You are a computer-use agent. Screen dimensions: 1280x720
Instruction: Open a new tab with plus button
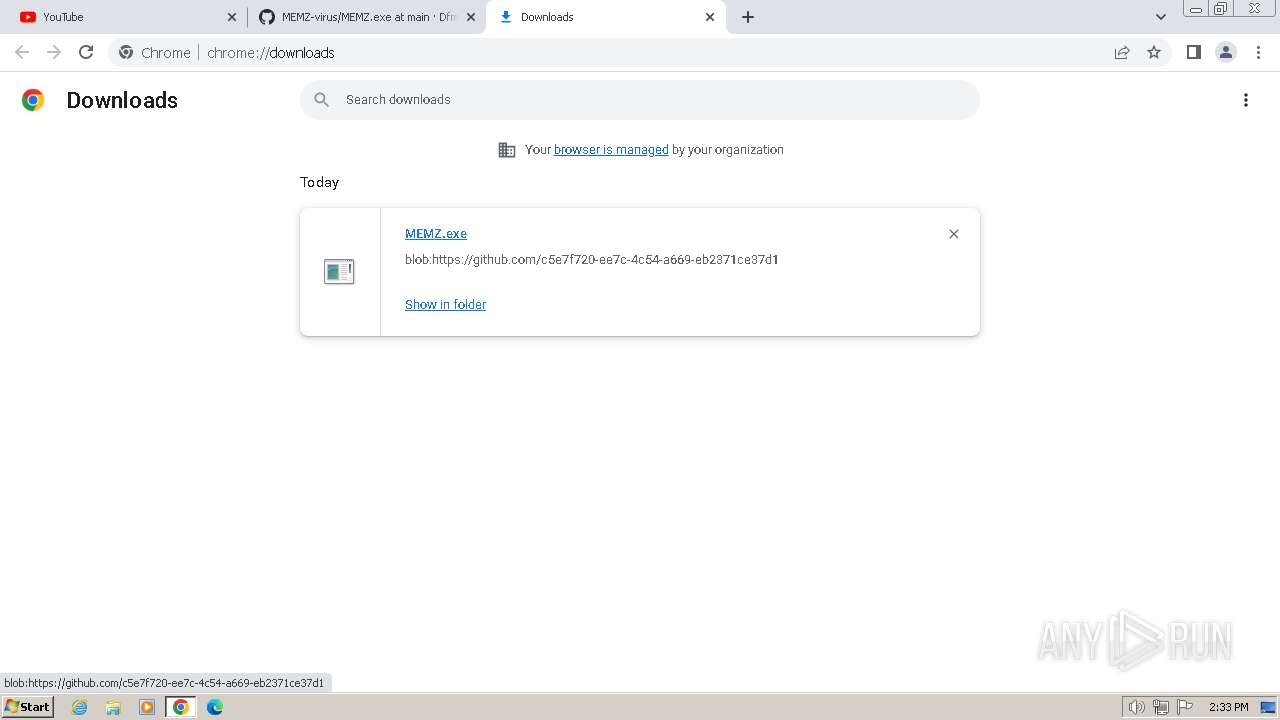coord(748,17)
